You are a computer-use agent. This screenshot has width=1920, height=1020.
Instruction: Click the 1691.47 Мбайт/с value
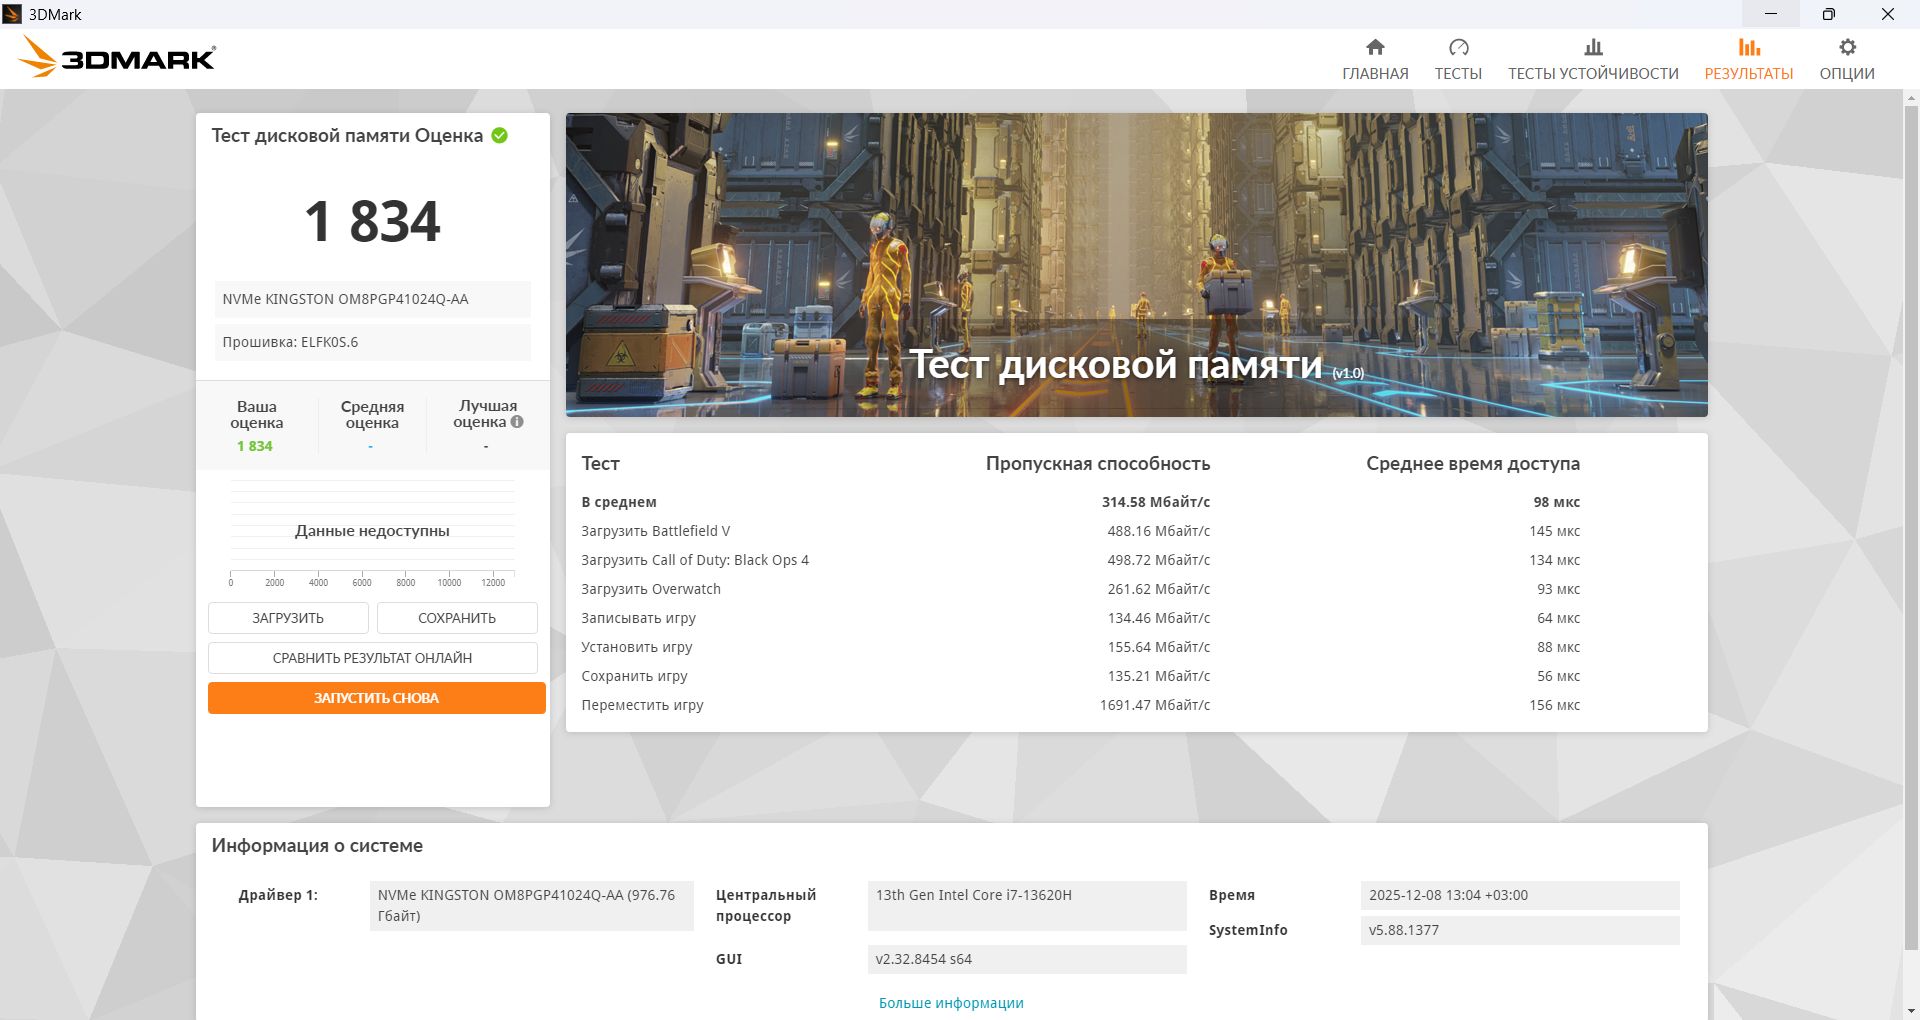[1155, 705]
